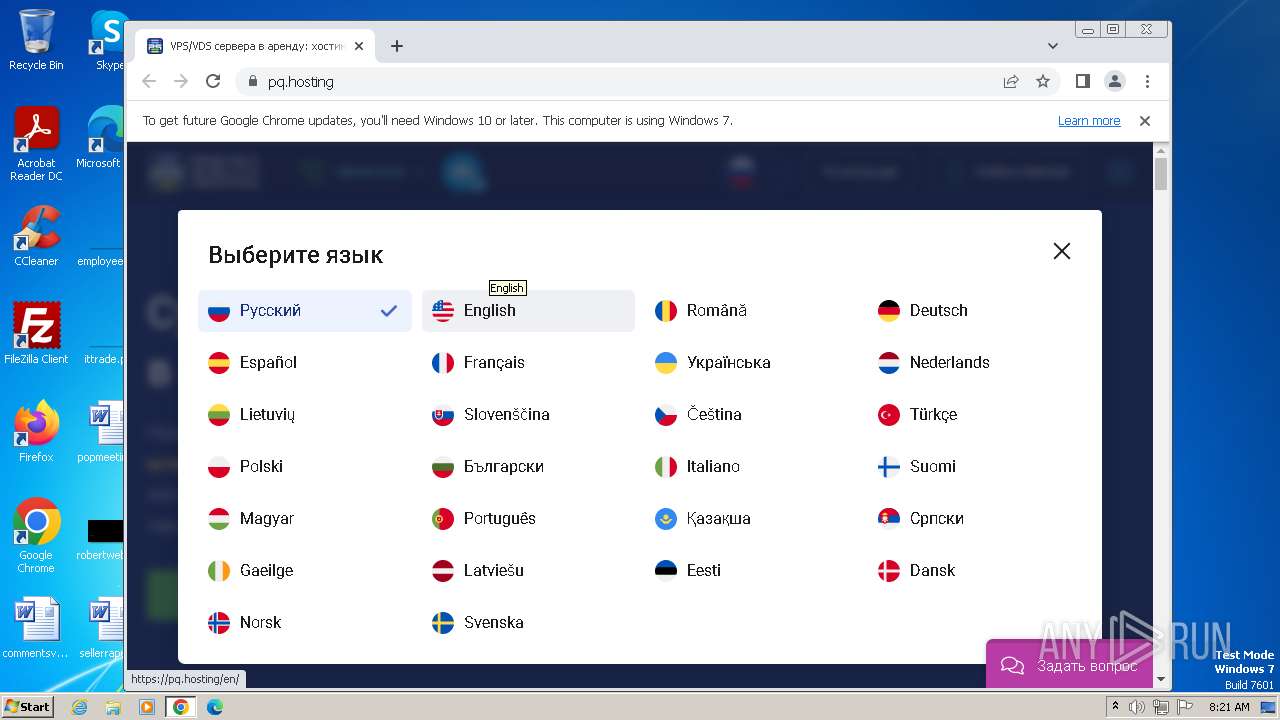1280x720 pixels.
Task: Close the VPS/VDS browser tab
Action: pos(359,46)
